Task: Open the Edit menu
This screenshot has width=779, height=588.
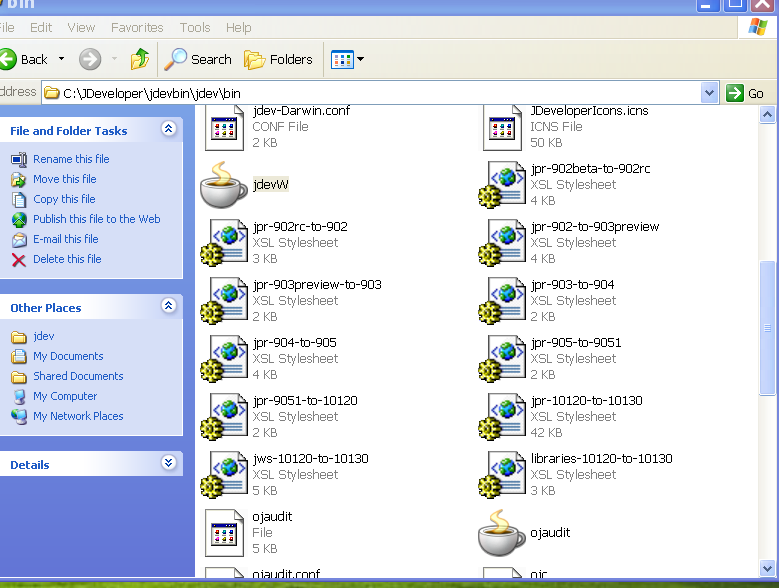Action: coord(41,28)
